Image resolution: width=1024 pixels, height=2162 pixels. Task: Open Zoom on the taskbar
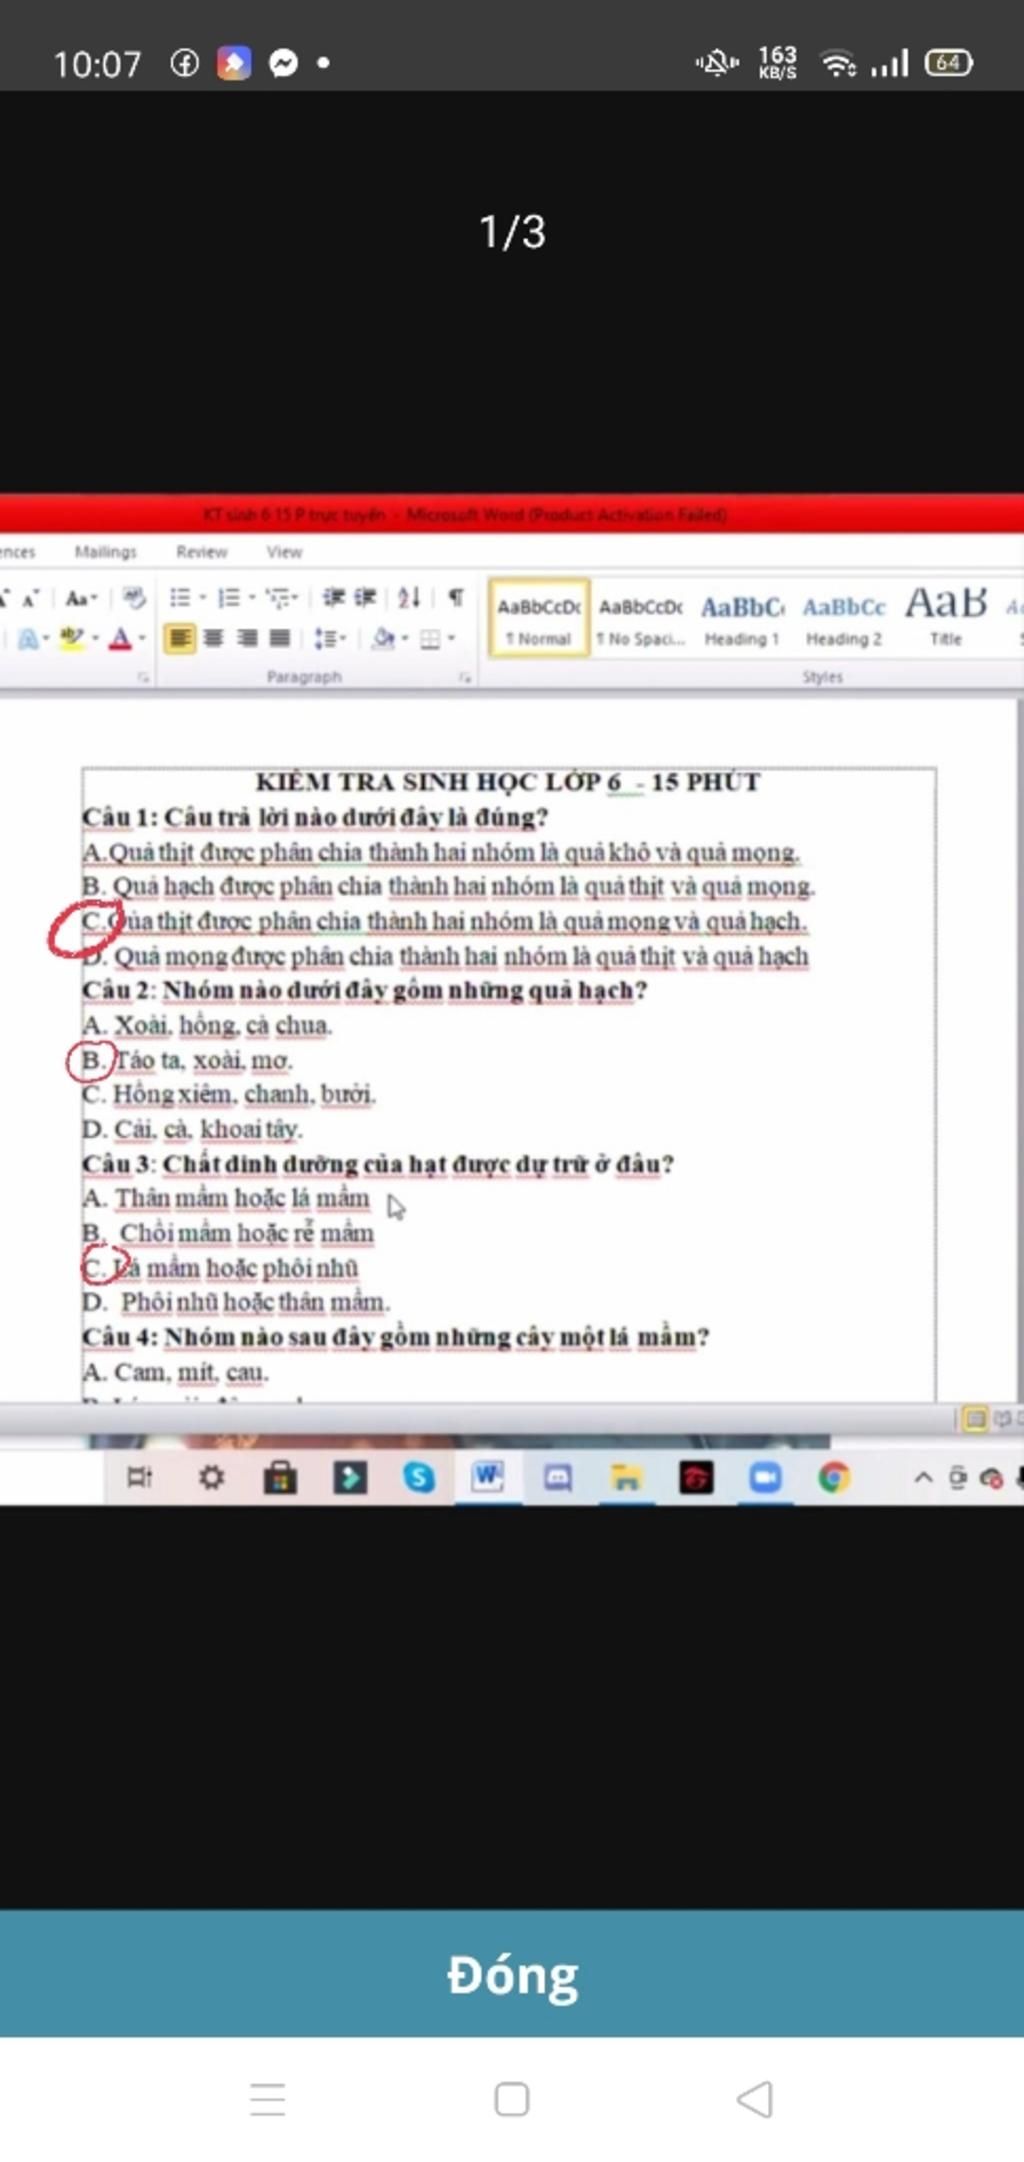(765, 1478)
